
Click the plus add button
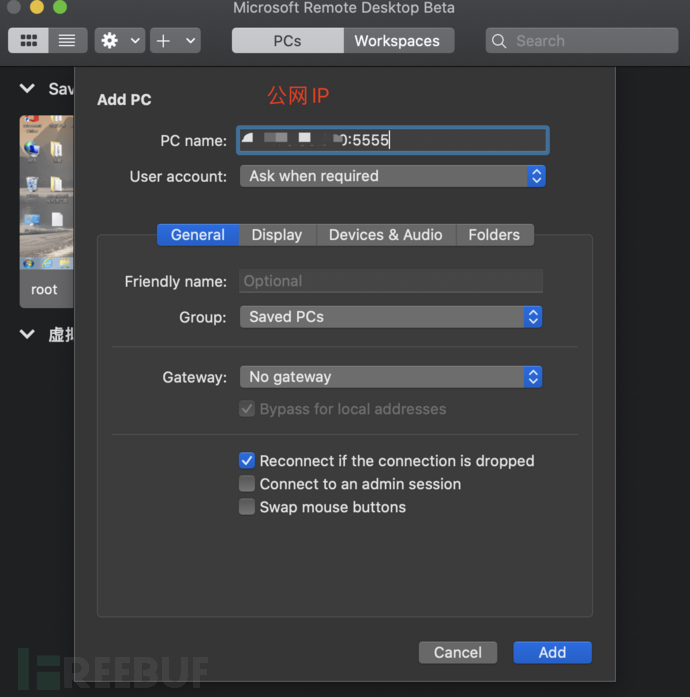pyautogui.click(x=164, y=41)
